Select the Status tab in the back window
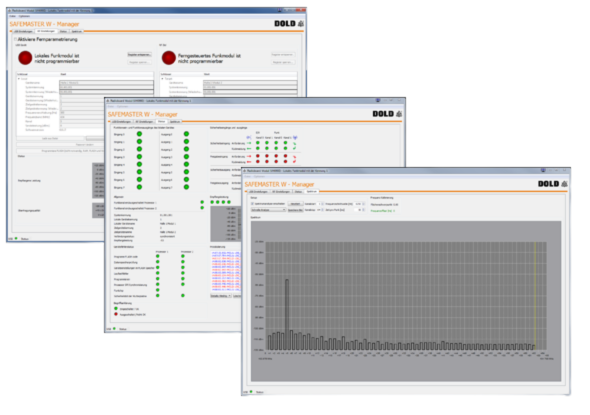Viewport: 590px width, 415px height. coord(63,31)
